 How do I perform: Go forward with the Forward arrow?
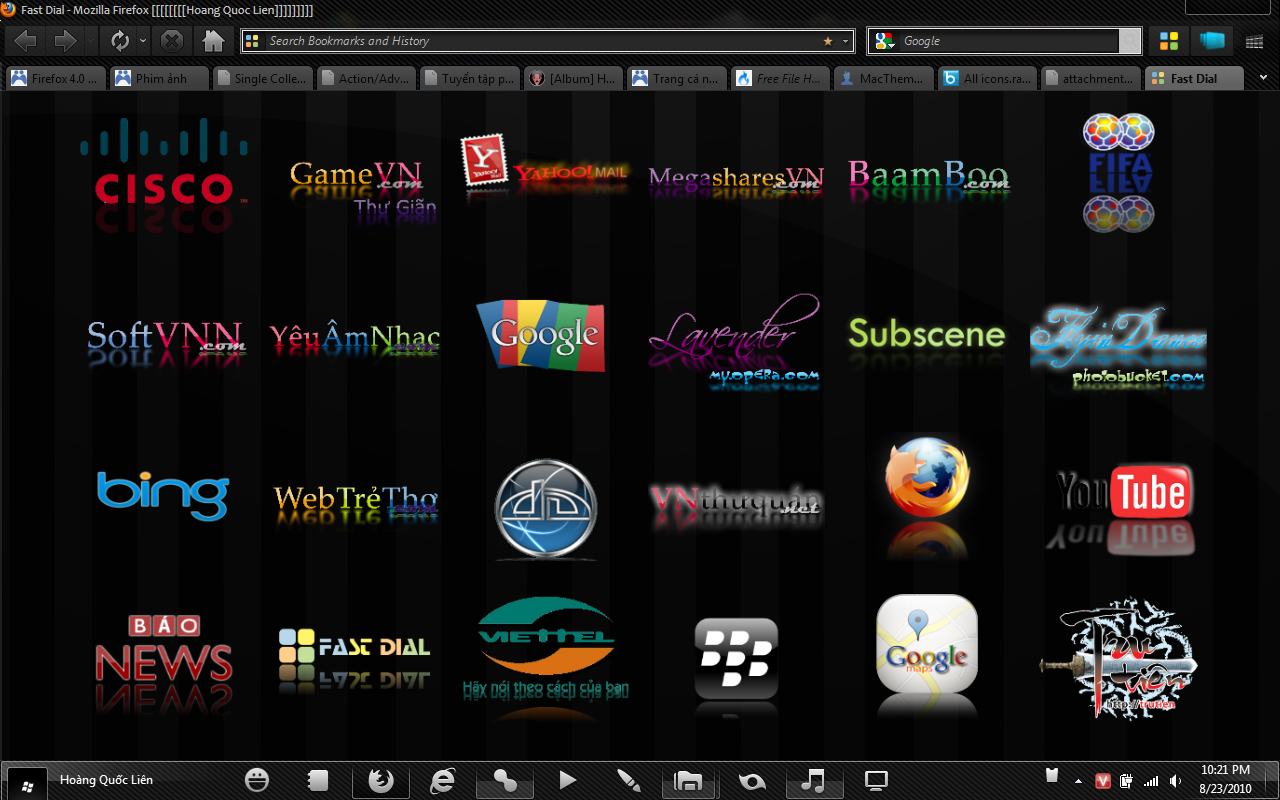click(x=66, y=41)
